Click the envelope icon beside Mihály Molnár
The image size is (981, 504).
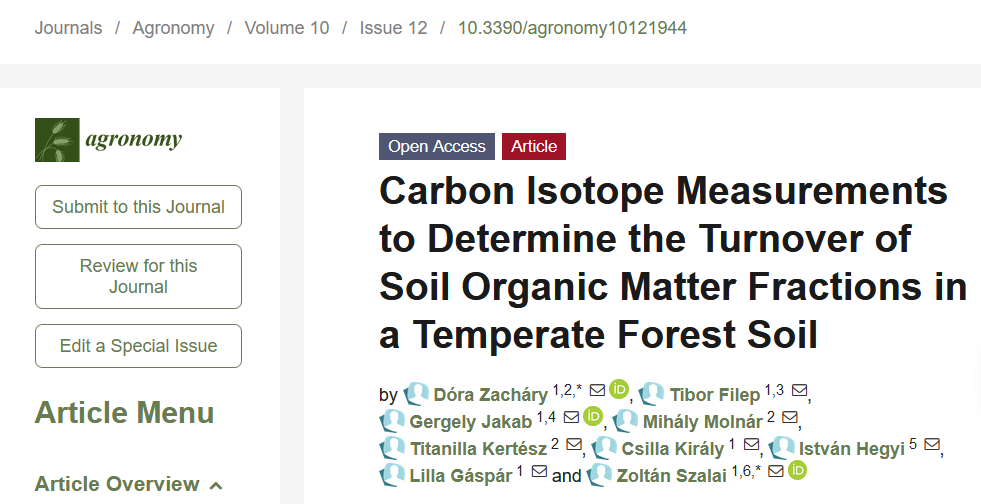click(x=790, y=417)
